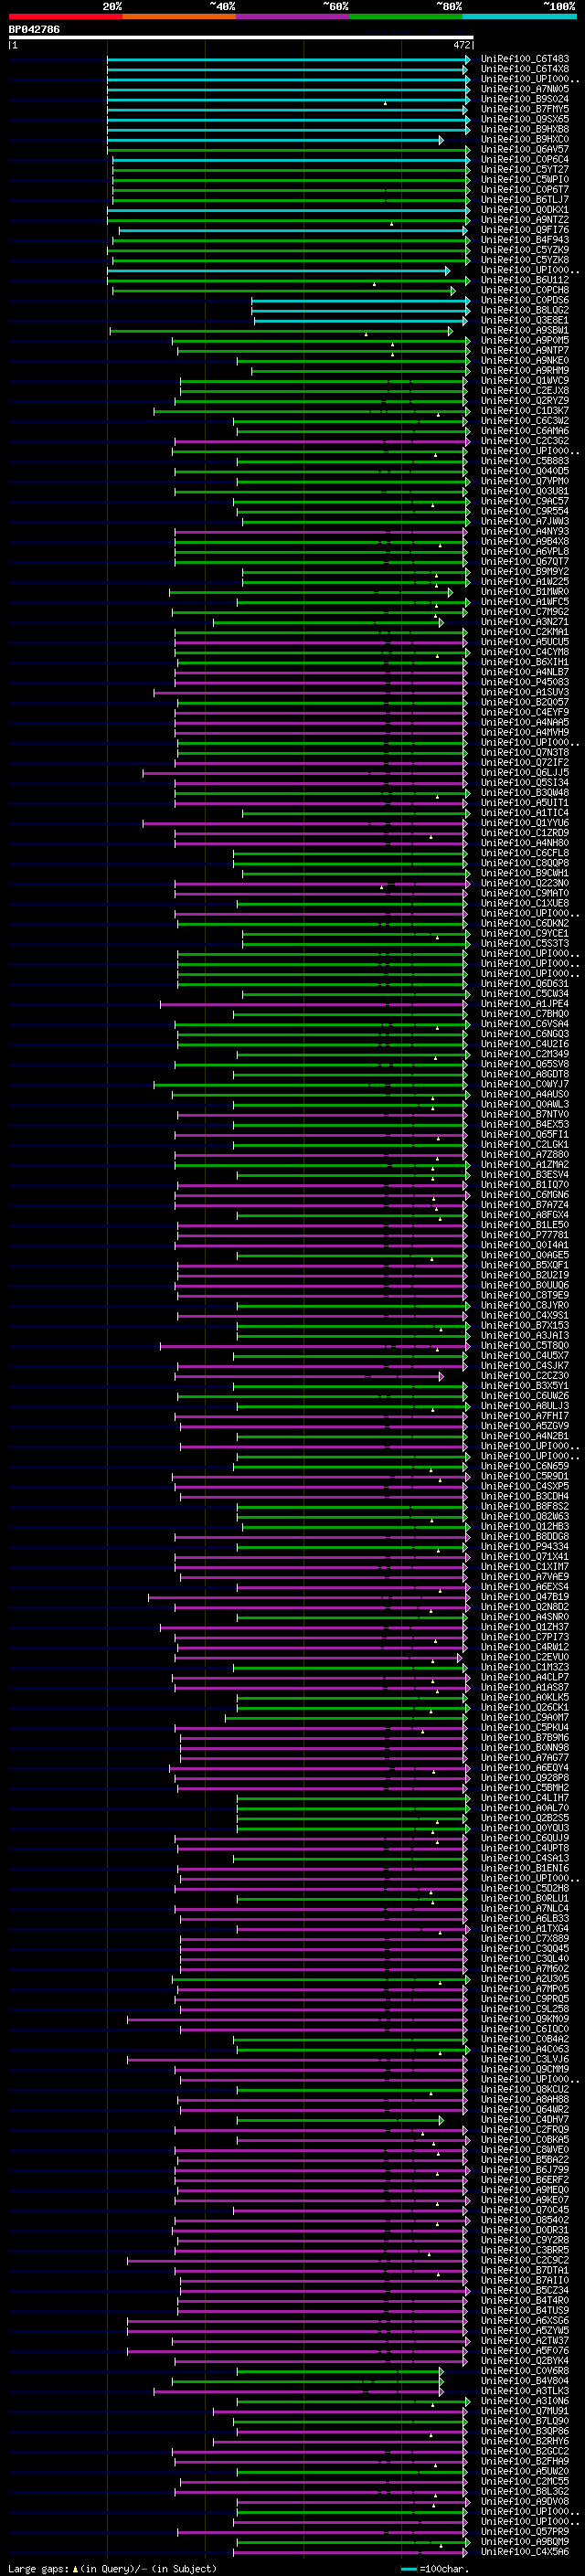585x2576 pixels.
Task: Click the purple ~60% identity legend segment
Action: tap(292, 16)
